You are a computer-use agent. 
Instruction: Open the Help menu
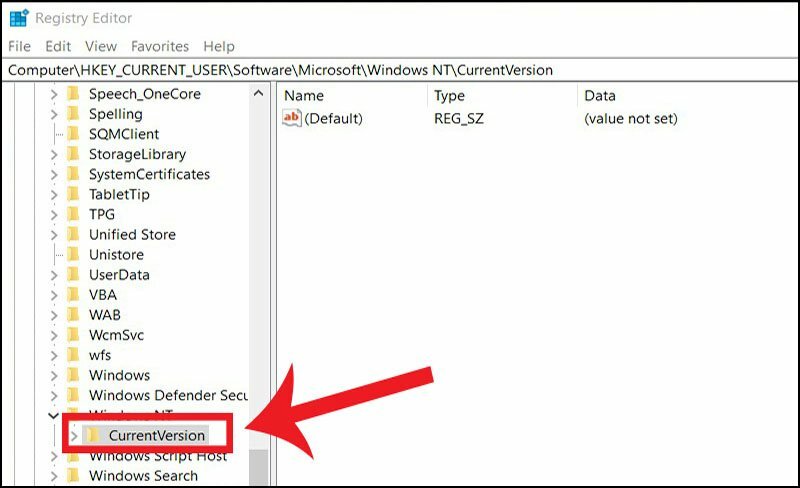point(219,46)
